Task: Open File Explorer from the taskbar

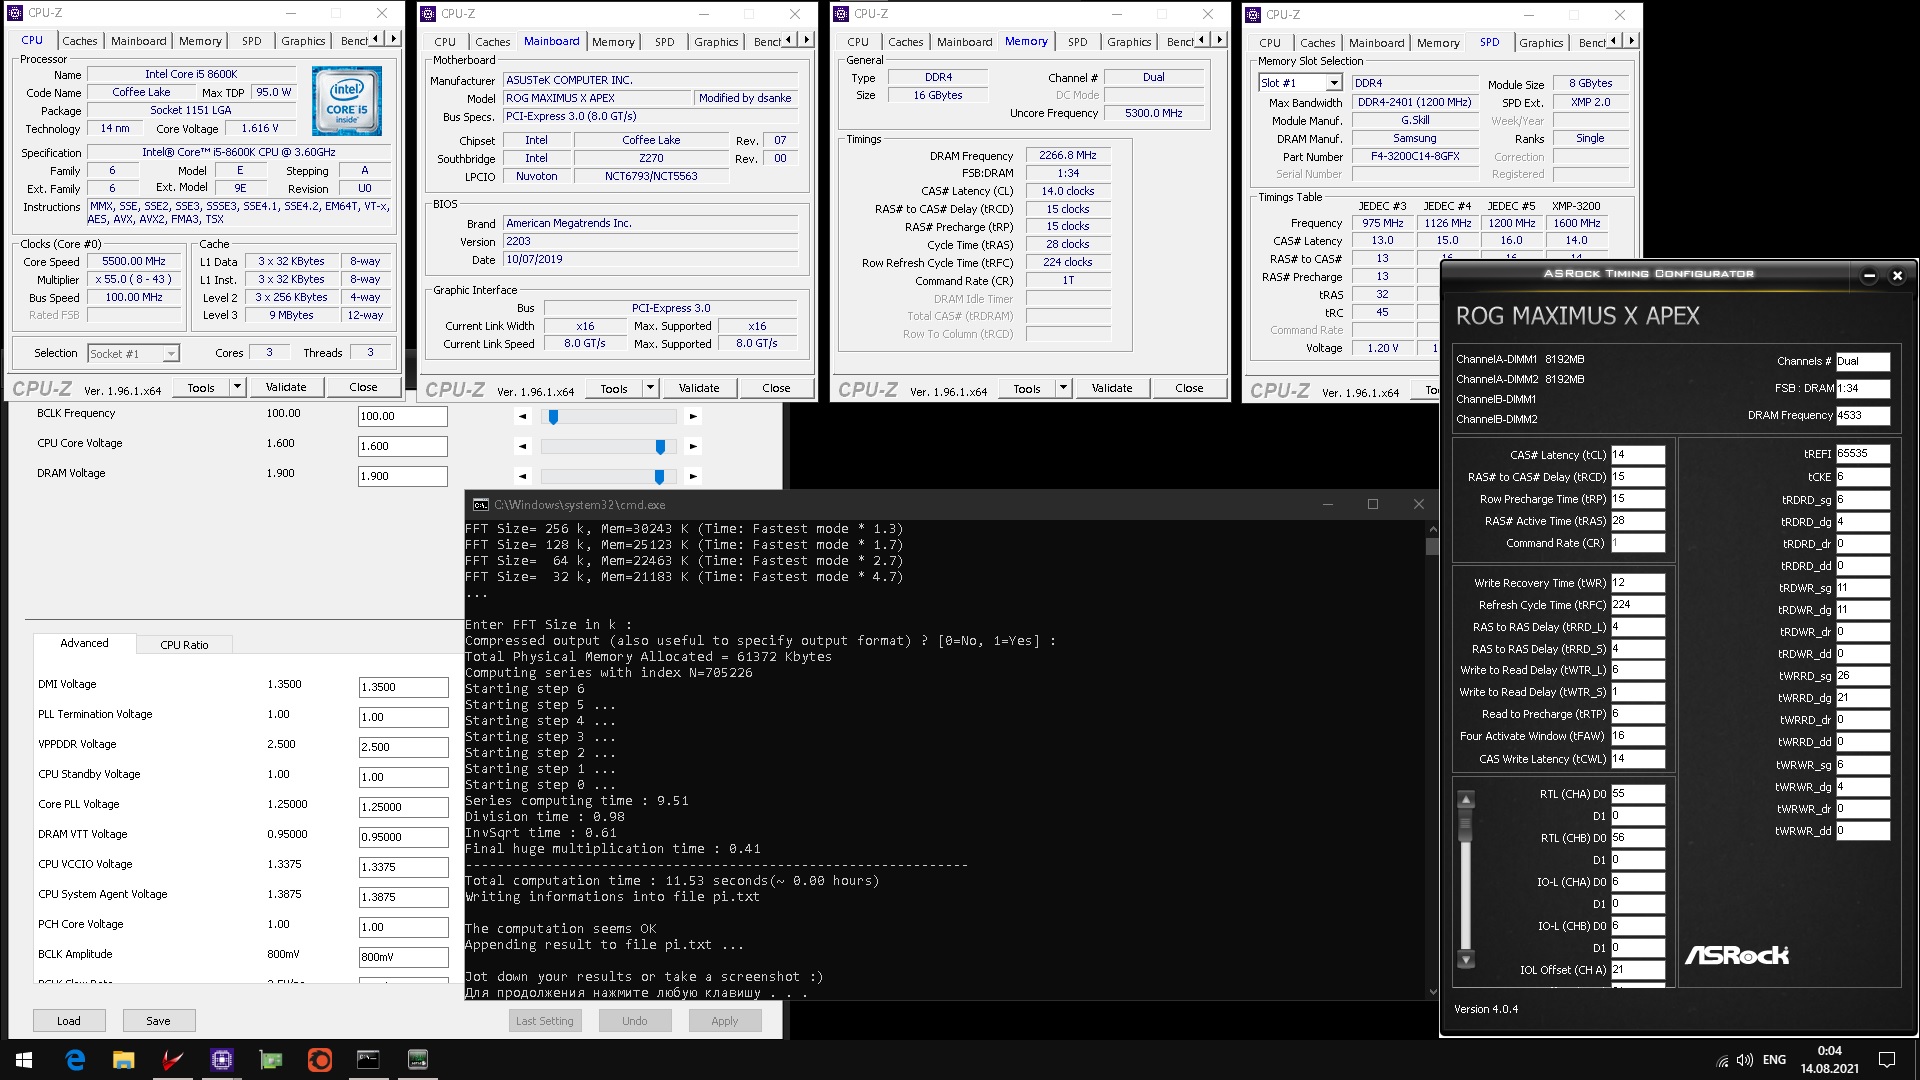Action: click(x=123, y=1059)
